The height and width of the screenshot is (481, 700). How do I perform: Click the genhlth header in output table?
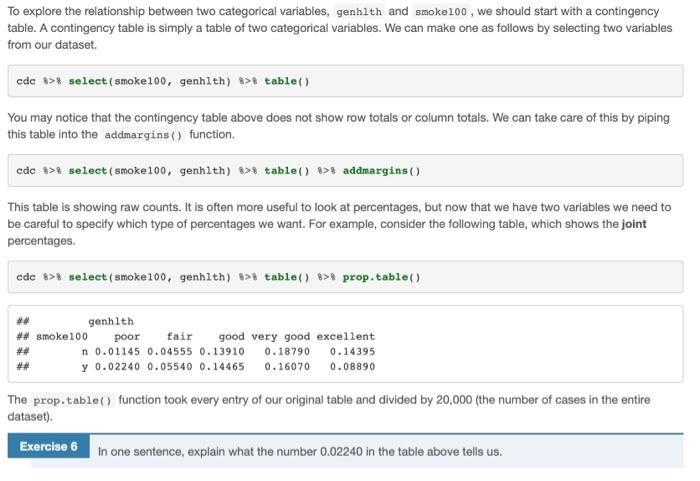click(x=111, y=322)
